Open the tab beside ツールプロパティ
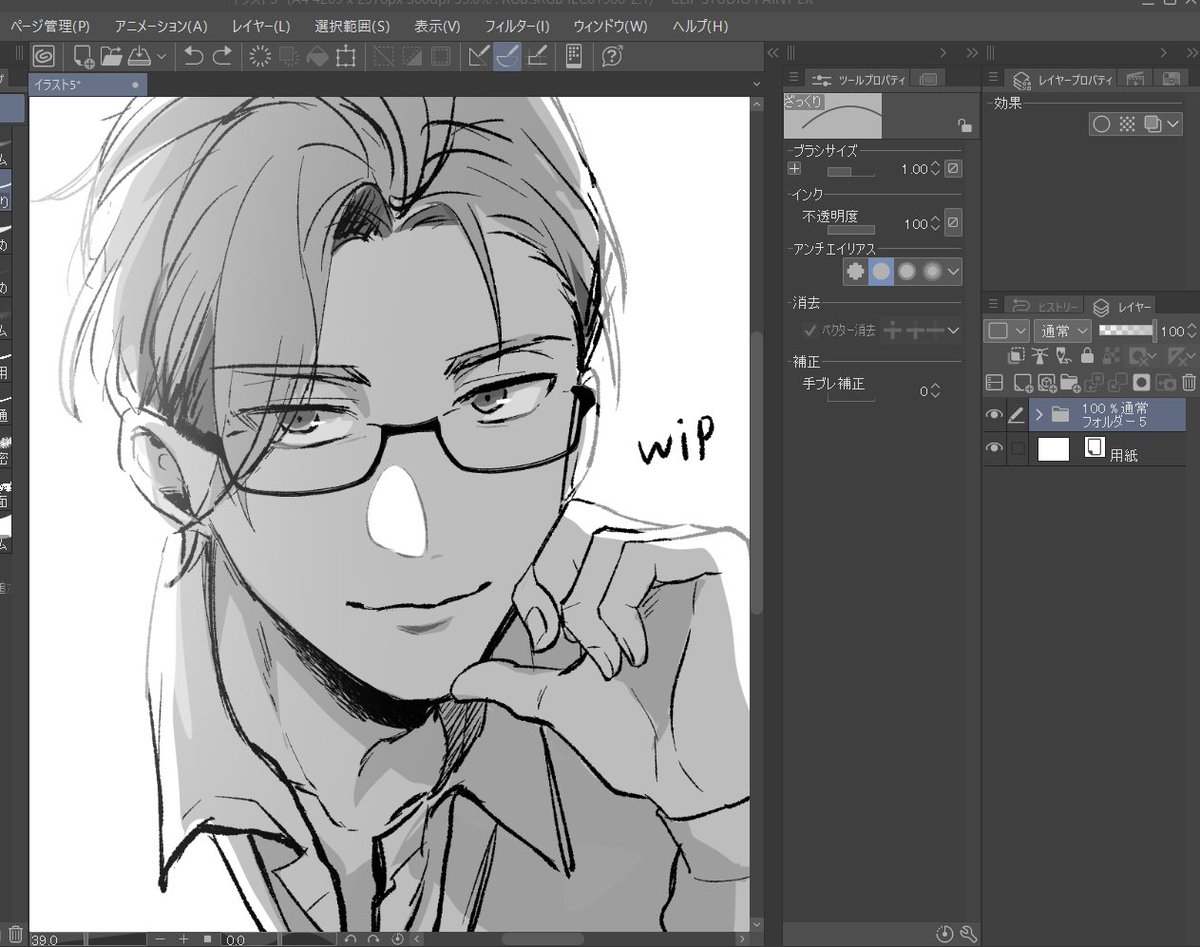Screen dimensions: 1200x947 click(x=927, y=79)
